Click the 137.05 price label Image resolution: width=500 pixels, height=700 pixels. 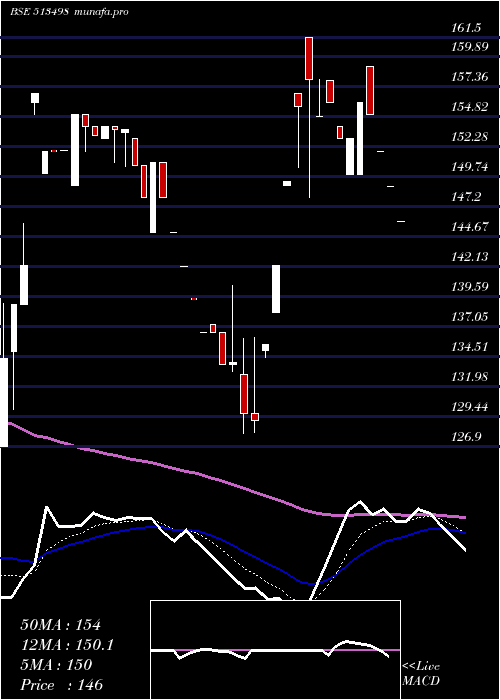[x=469, y=317]
